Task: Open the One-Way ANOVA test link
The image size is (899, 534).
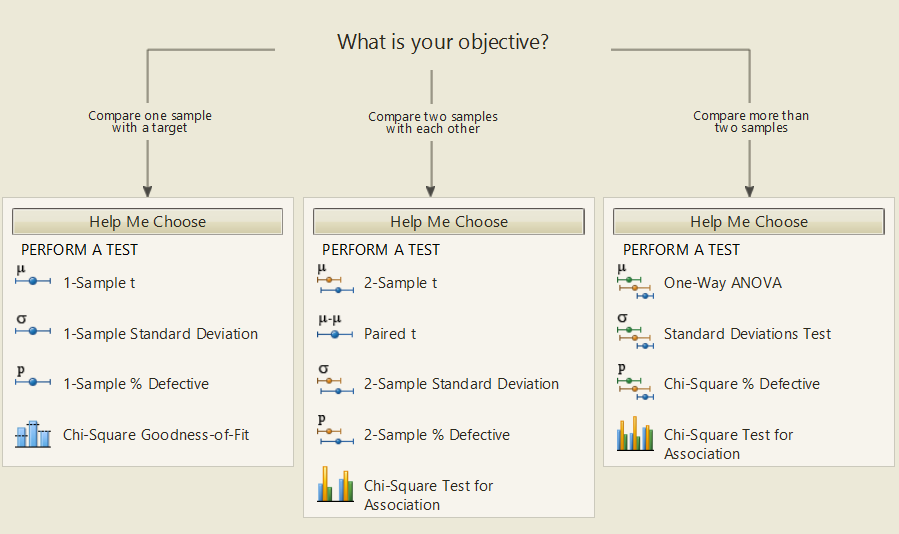Action: [x=723, y=283]
